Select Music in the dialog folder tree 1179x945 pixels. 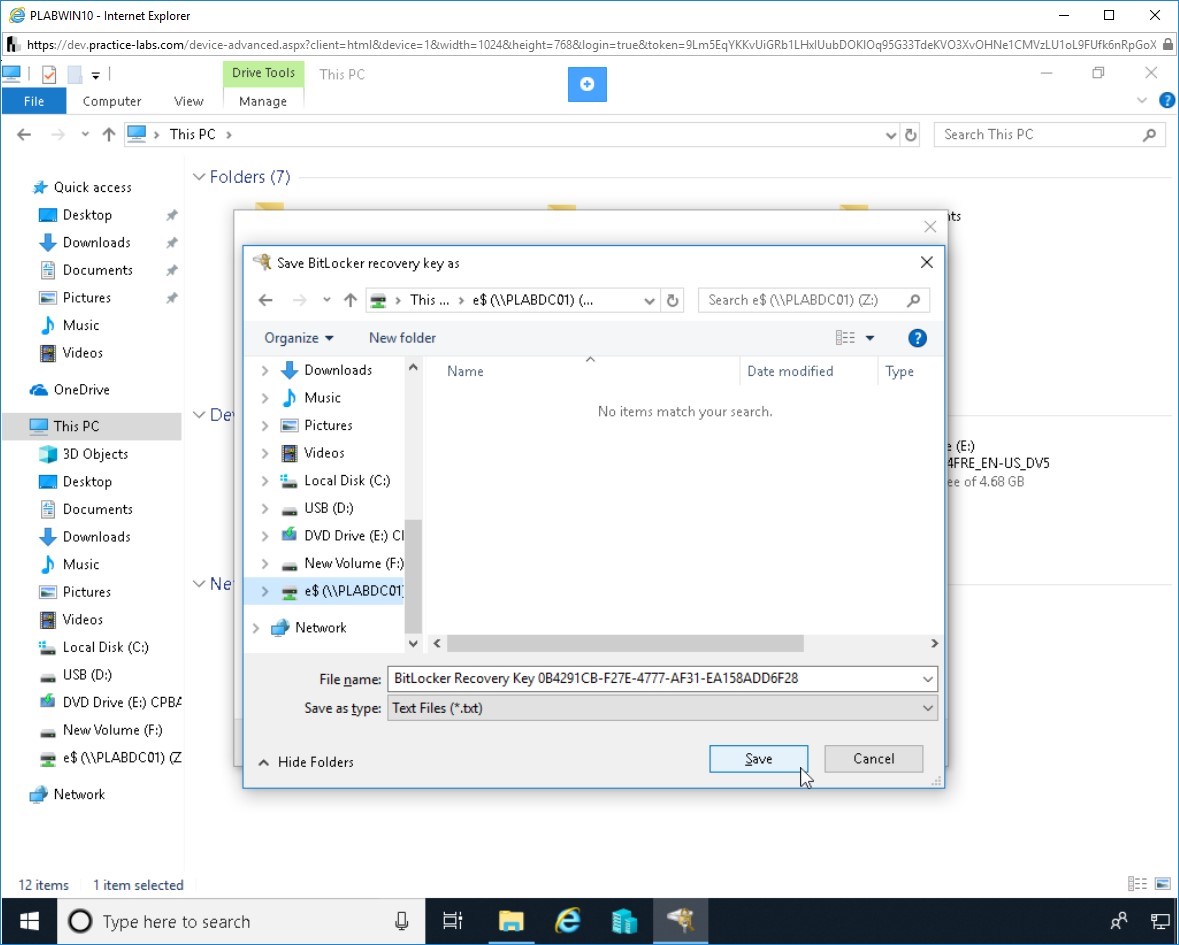(322, 398)
